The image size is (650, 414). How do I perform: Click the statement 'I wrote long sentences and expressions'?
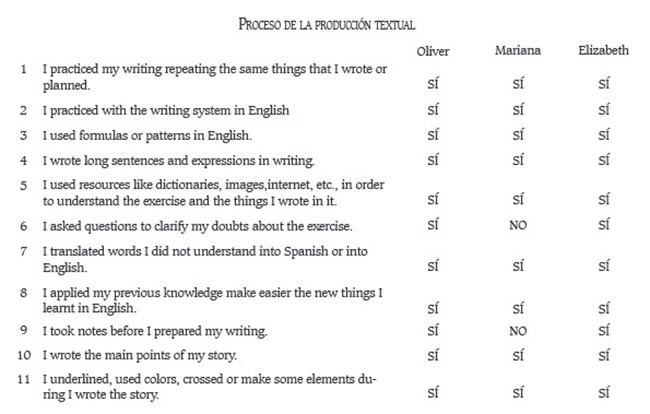[178, 160]
